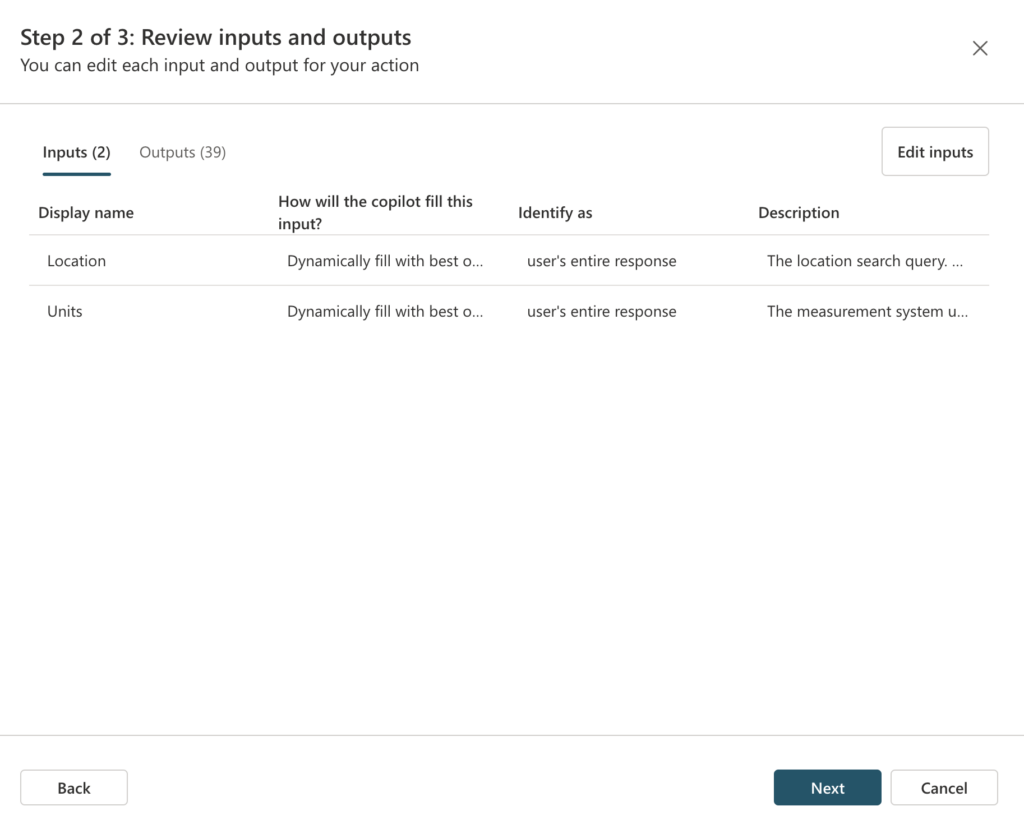Click the 'Step 2 of 3' dialog heading
This screenshot has width=1024, height=834.
(x=216, y=38)
